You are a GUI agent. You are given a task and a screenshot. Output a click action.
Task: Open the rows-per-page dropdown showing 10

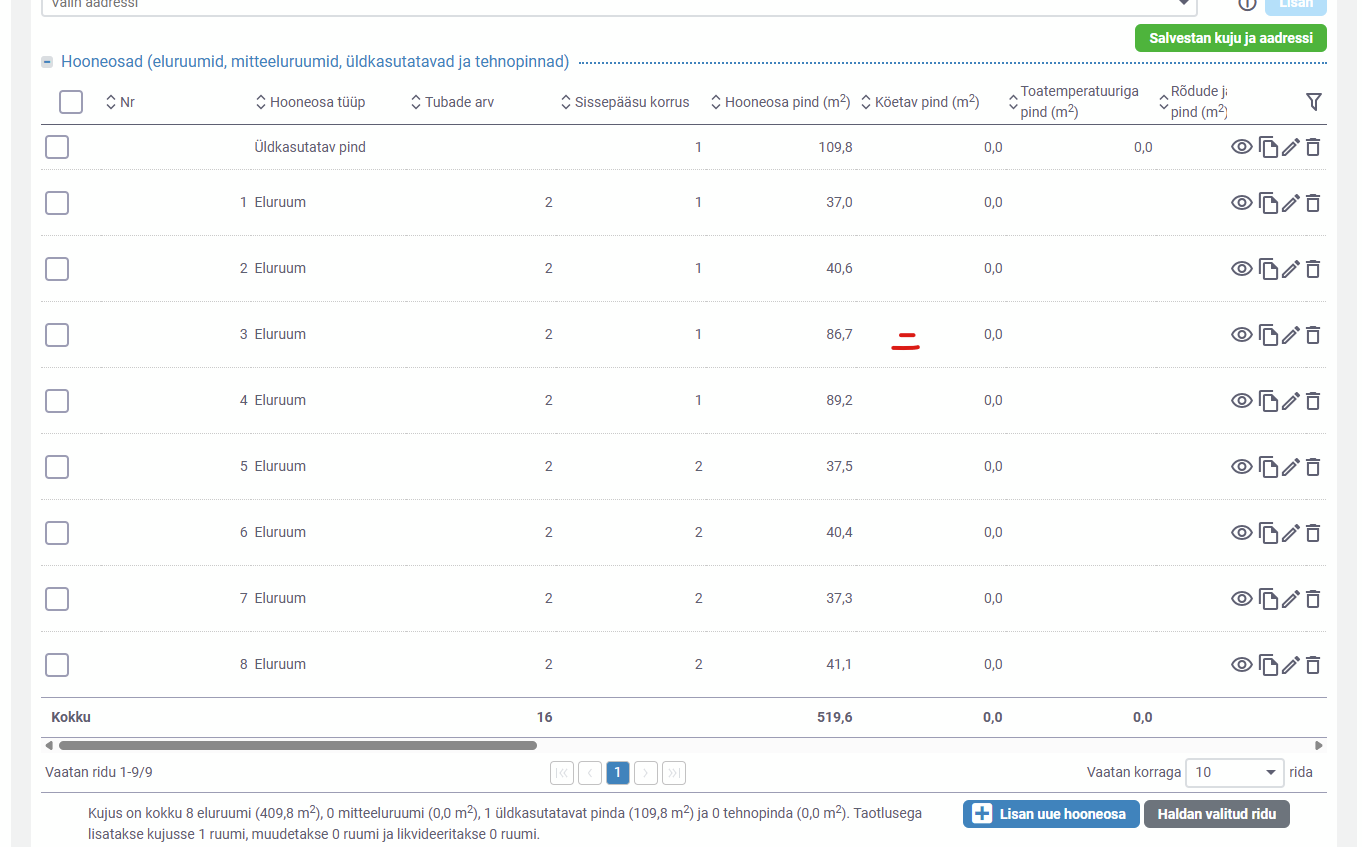(x=1235, y=772)
